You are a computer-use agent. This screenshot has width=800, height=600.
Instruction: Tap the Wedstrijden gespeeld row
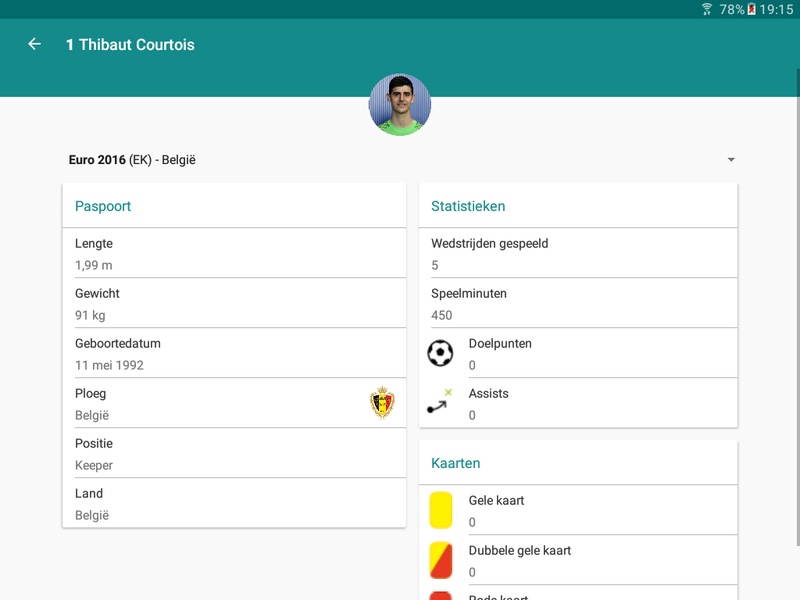578,253
